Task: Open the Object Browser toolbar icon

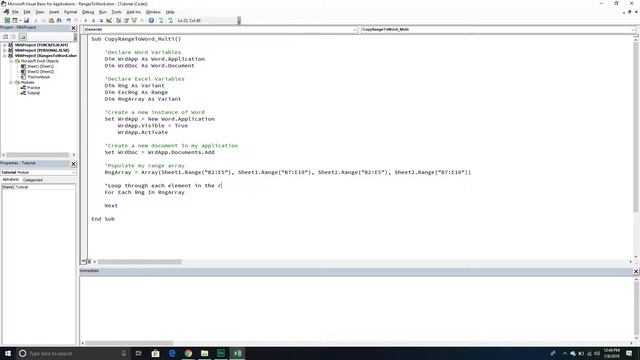Action: coord(134,20)
